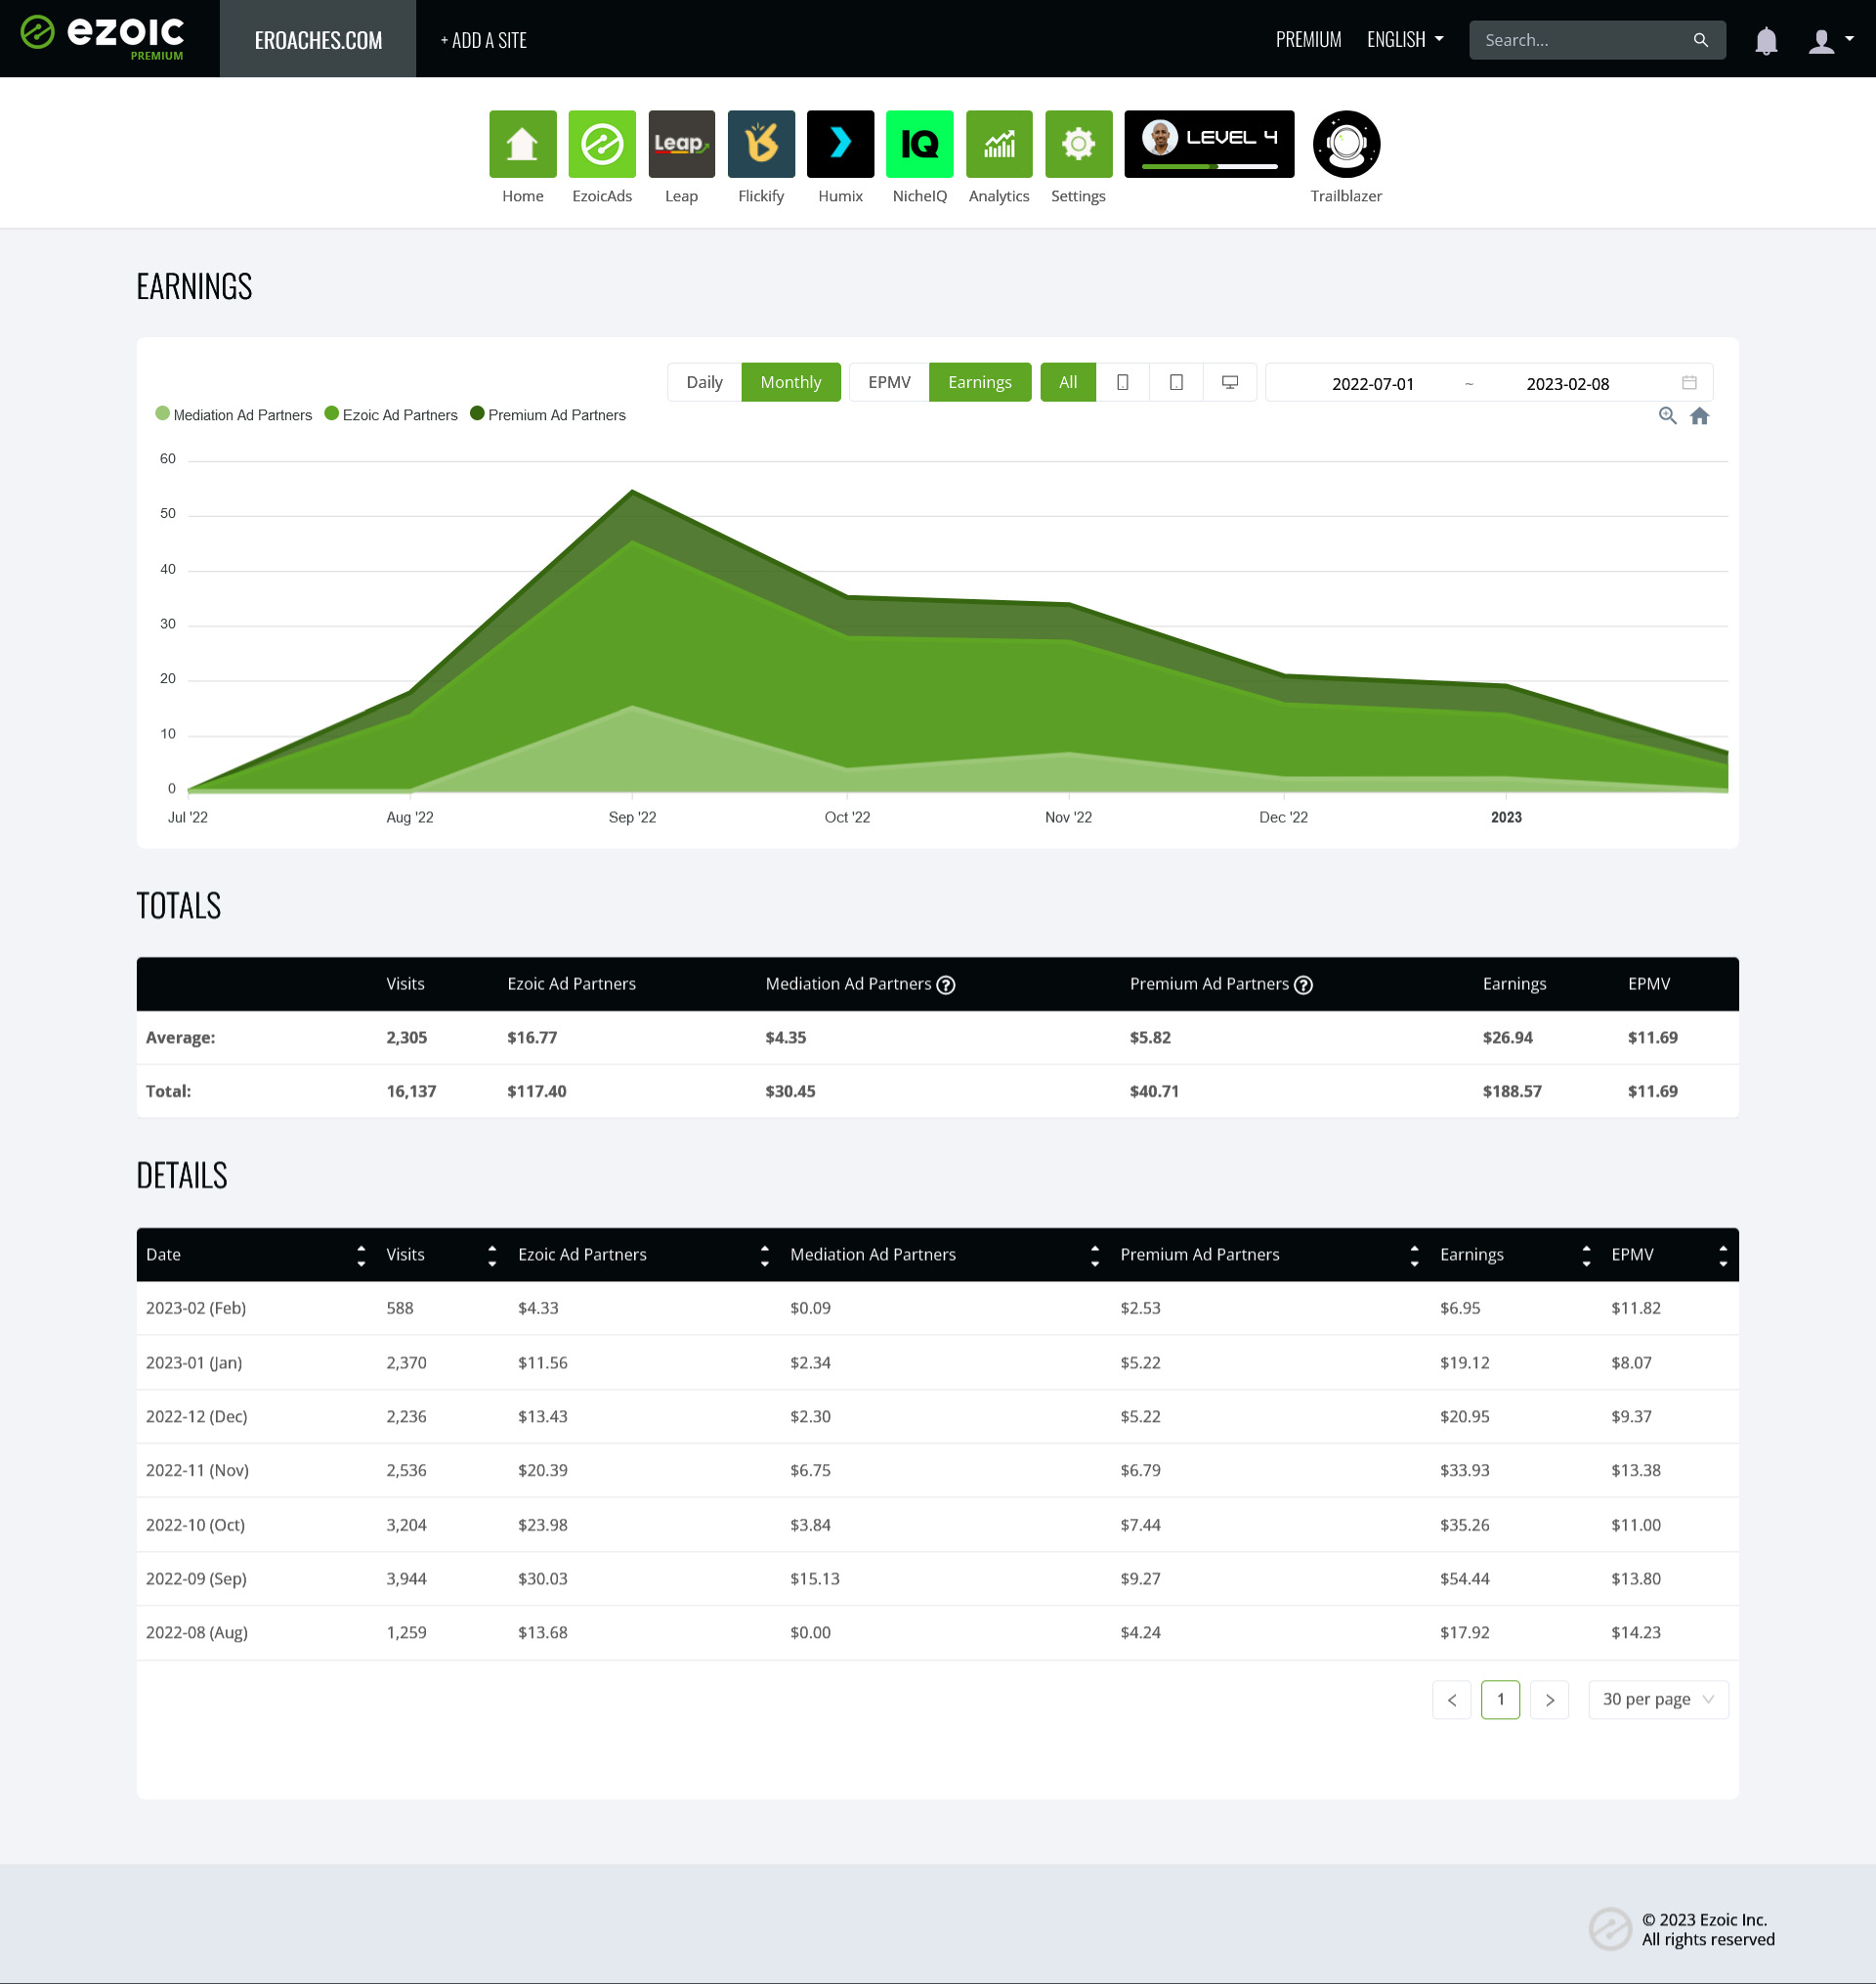Filter by tablet device icon
This screenshot has width=1876, height=1984.
[1176, 382]
